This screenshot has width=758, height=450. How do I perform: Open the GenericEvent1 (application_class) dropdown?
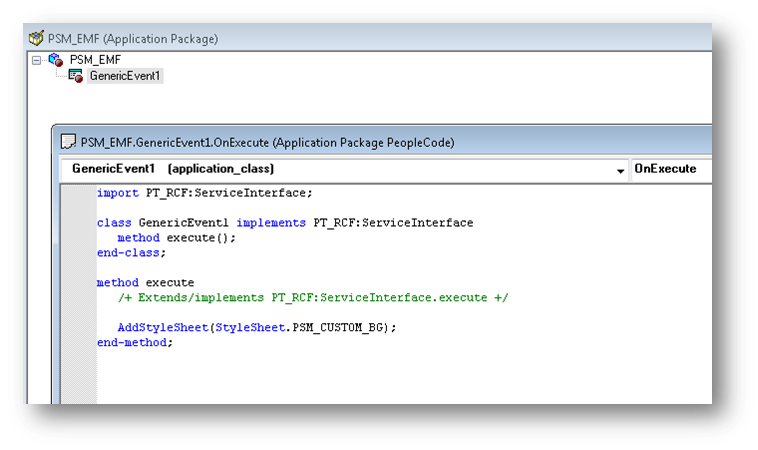345,169
